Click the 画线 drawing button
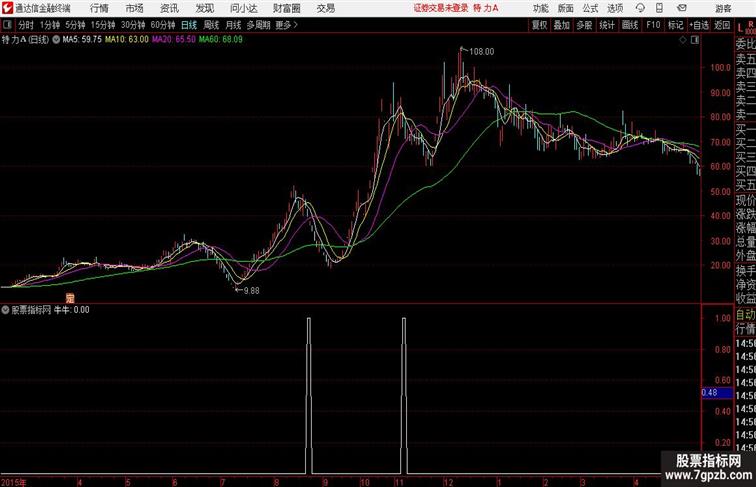 [x=630, y=25]
